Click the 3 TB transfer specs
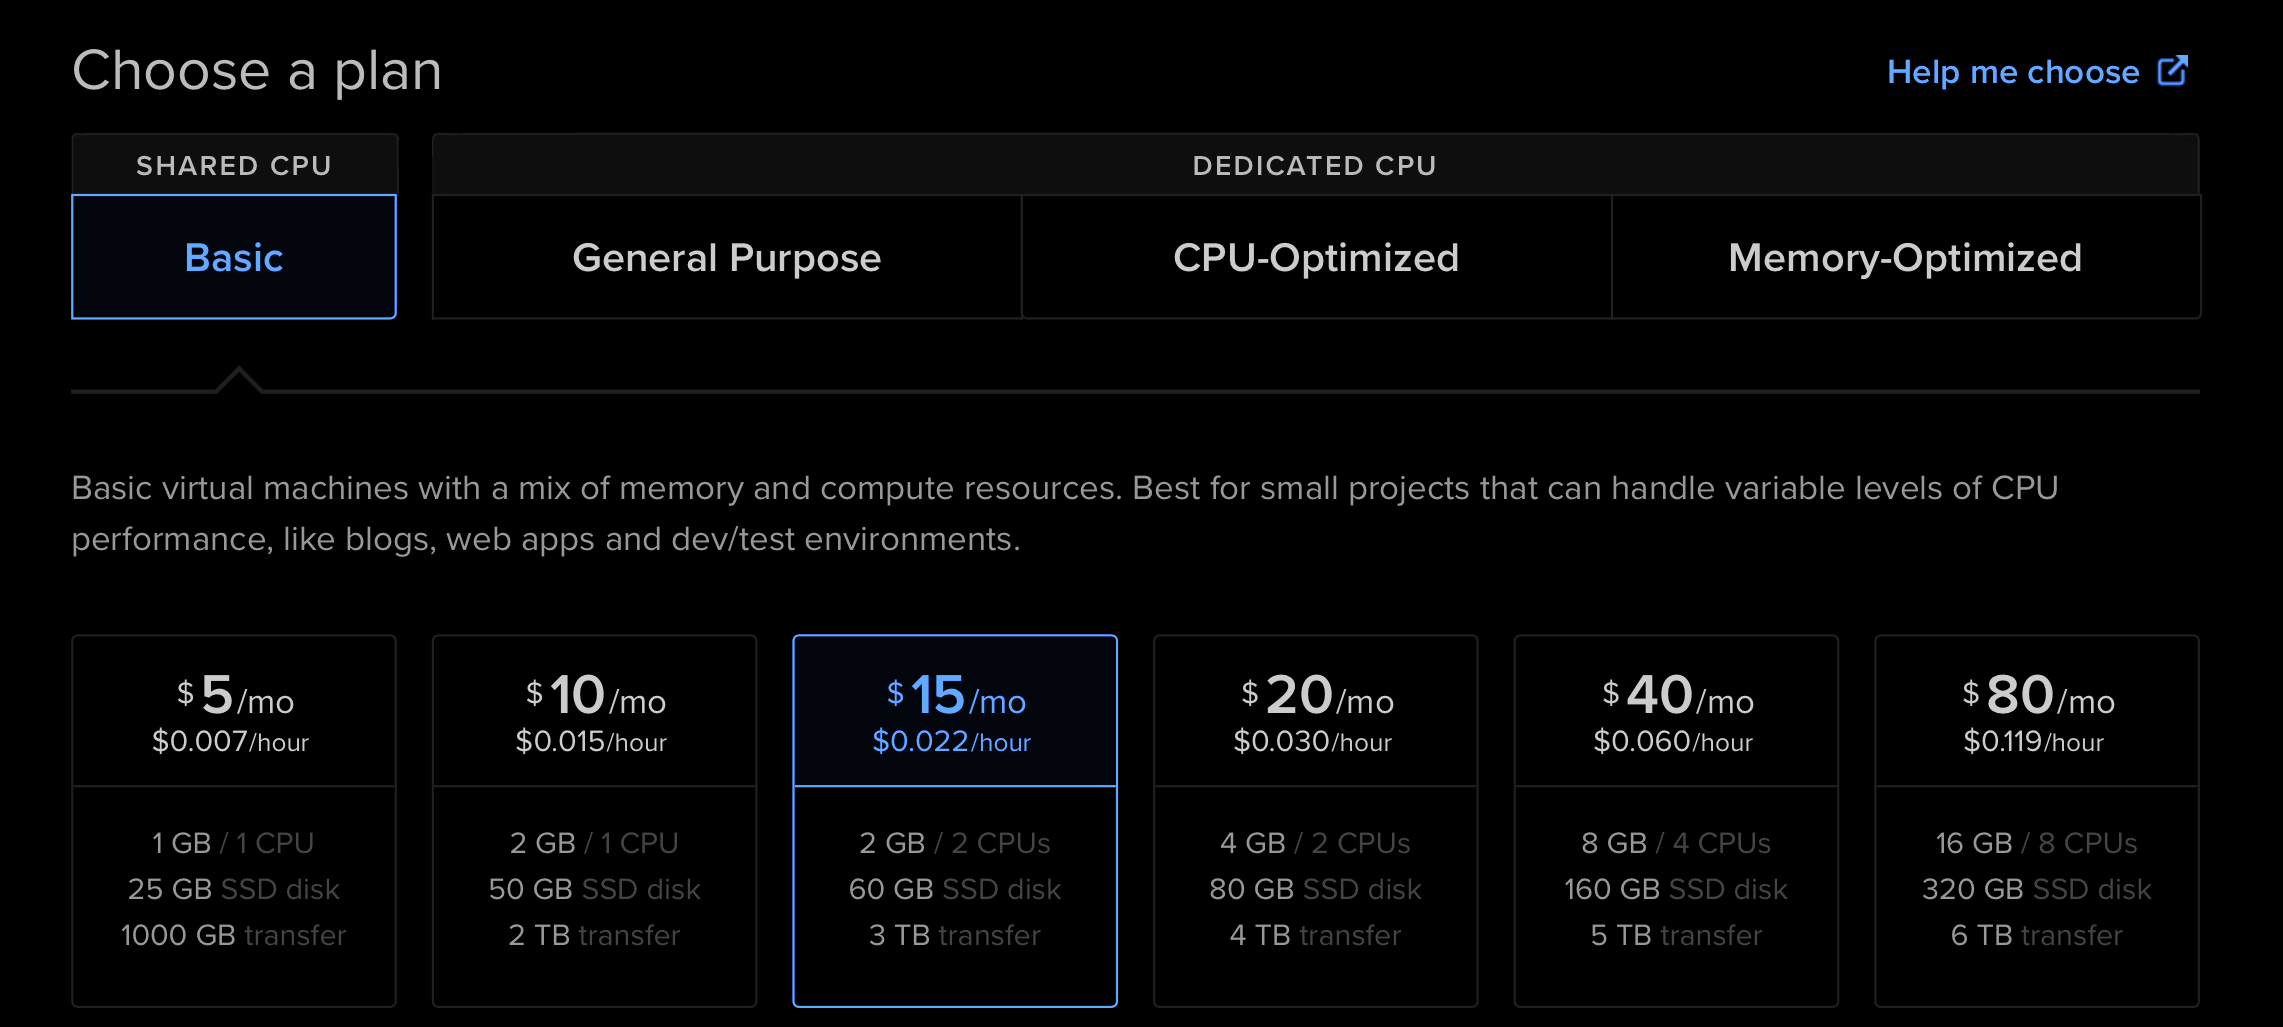The image size is (2283, 1027). [x=955, y=935]
